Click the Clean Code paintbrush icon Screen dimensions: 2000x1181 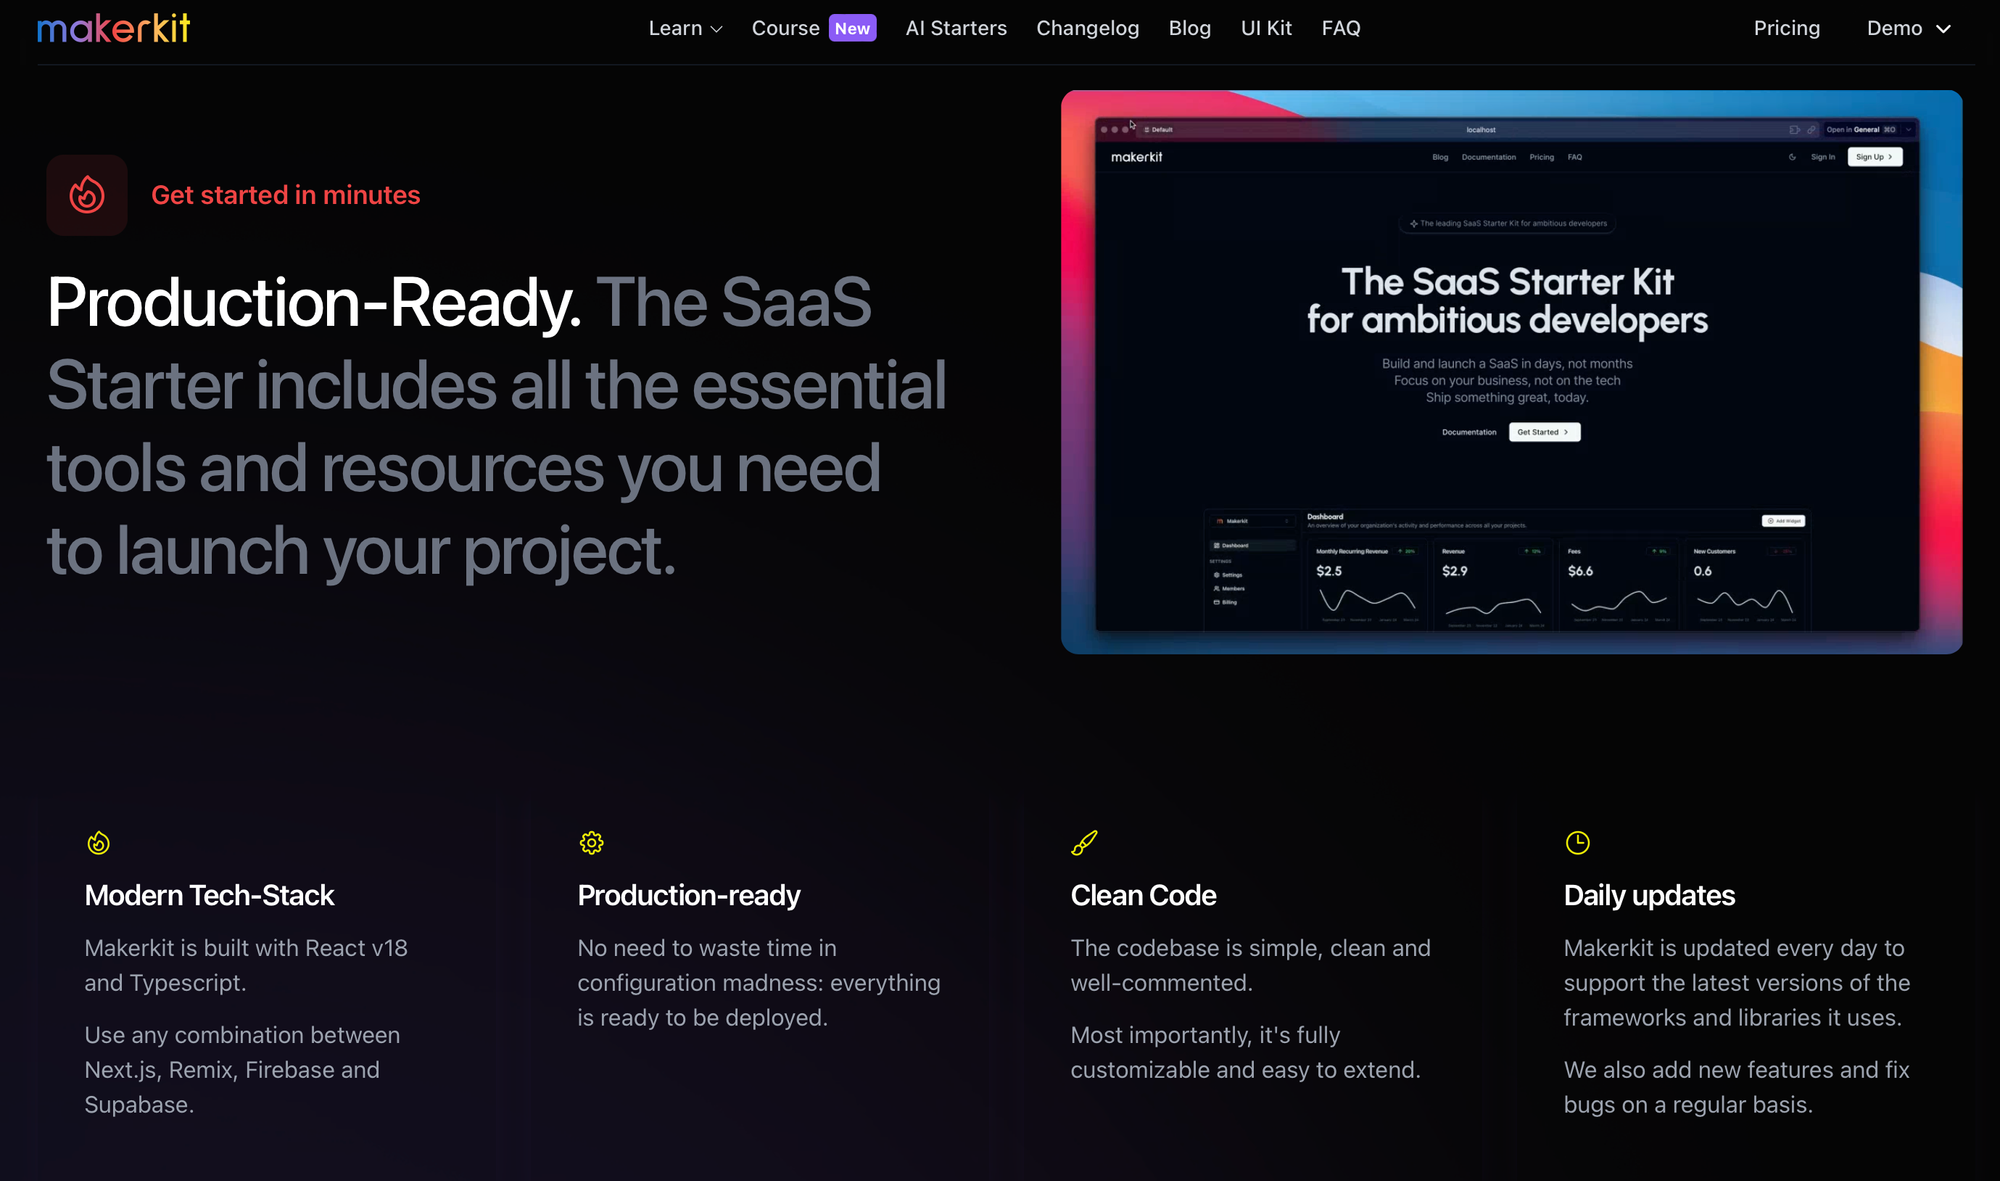pyautogui.click(x=1084, y=842)
